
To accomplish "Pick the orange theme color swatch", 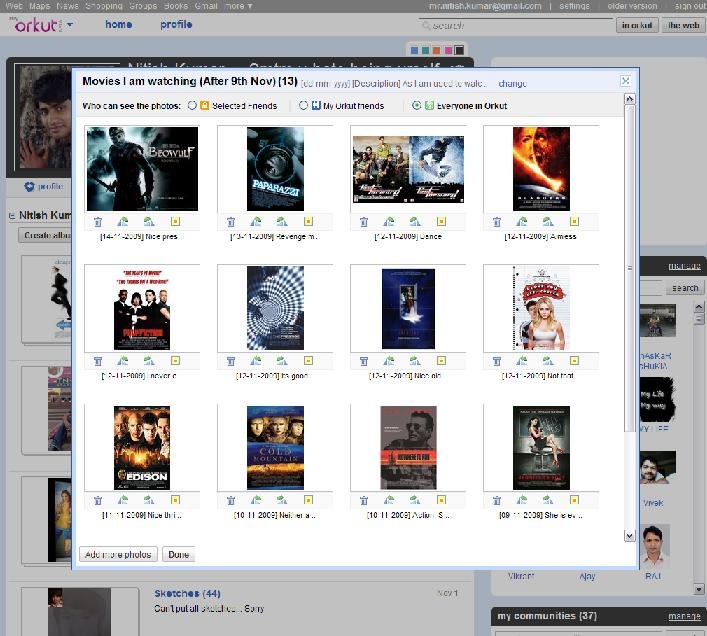I will click(x=437, y=50).
